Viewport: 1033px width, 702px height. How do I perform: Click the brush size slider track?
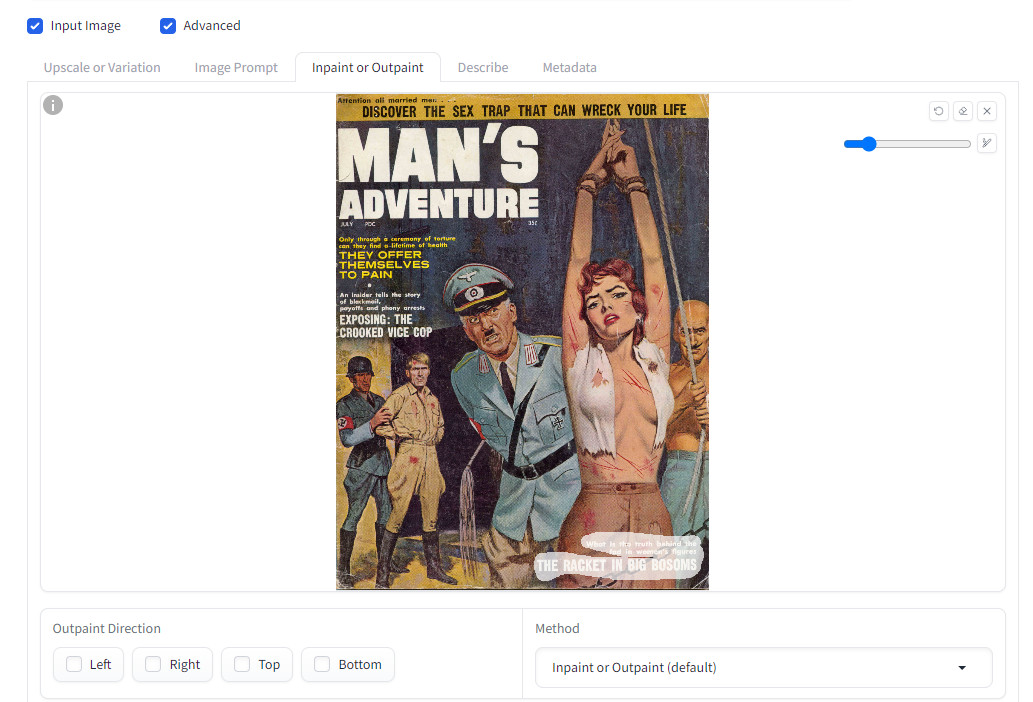coord(920,144)
